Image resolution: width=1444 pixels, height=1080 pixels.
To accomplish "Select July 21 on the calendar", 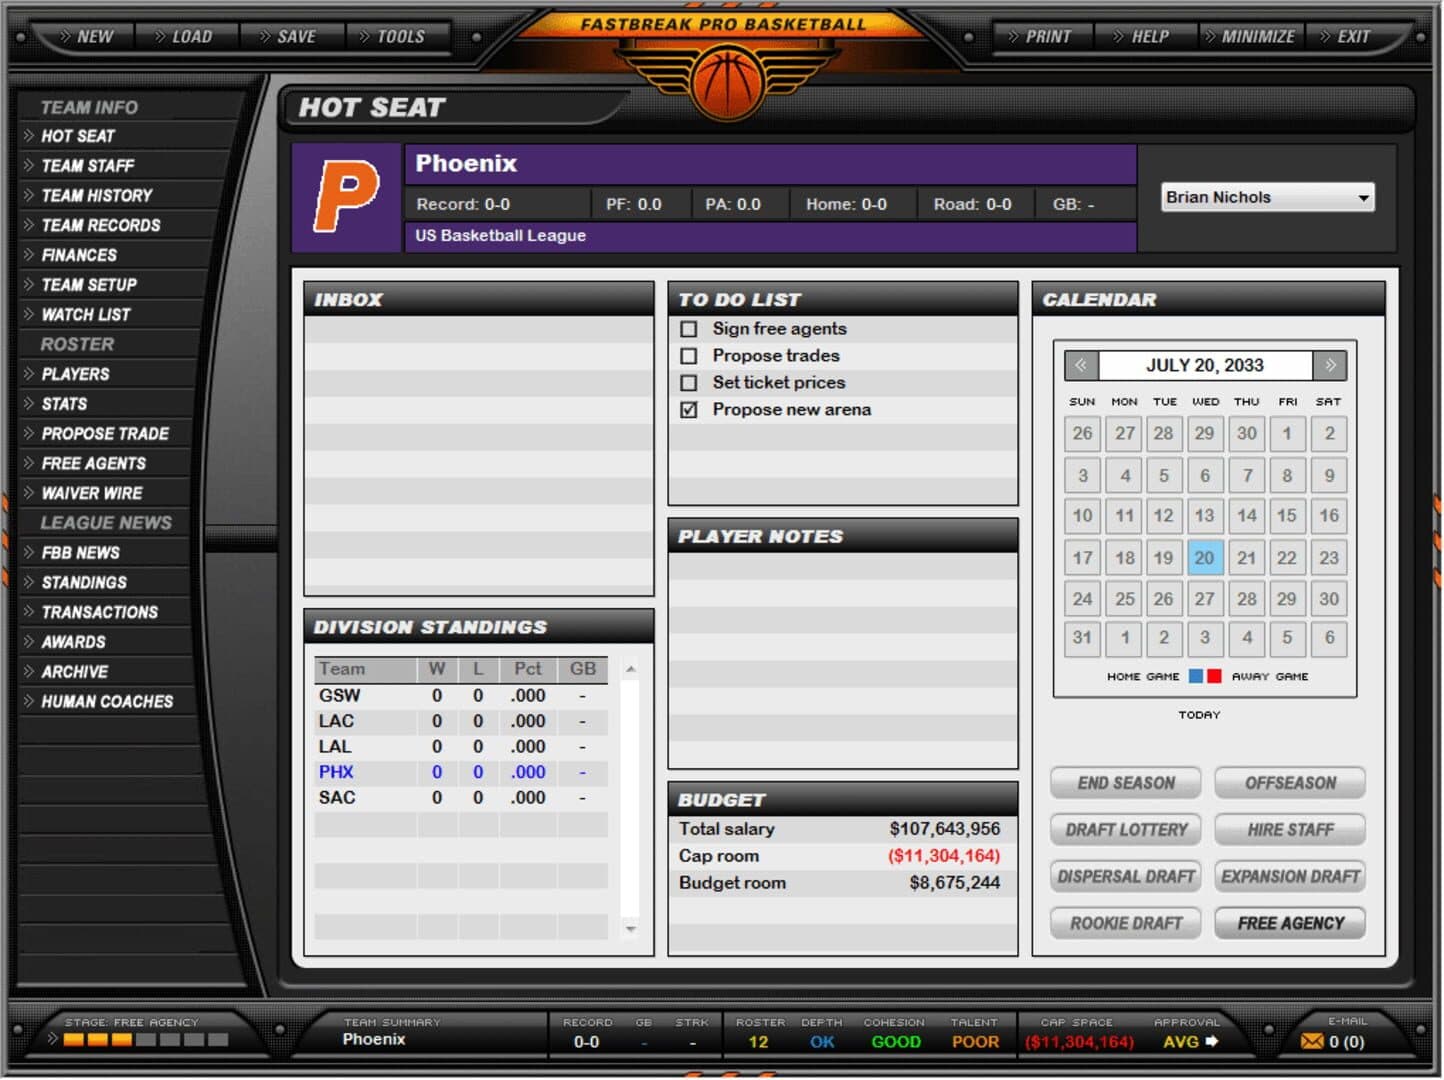I will point(1246,558).
